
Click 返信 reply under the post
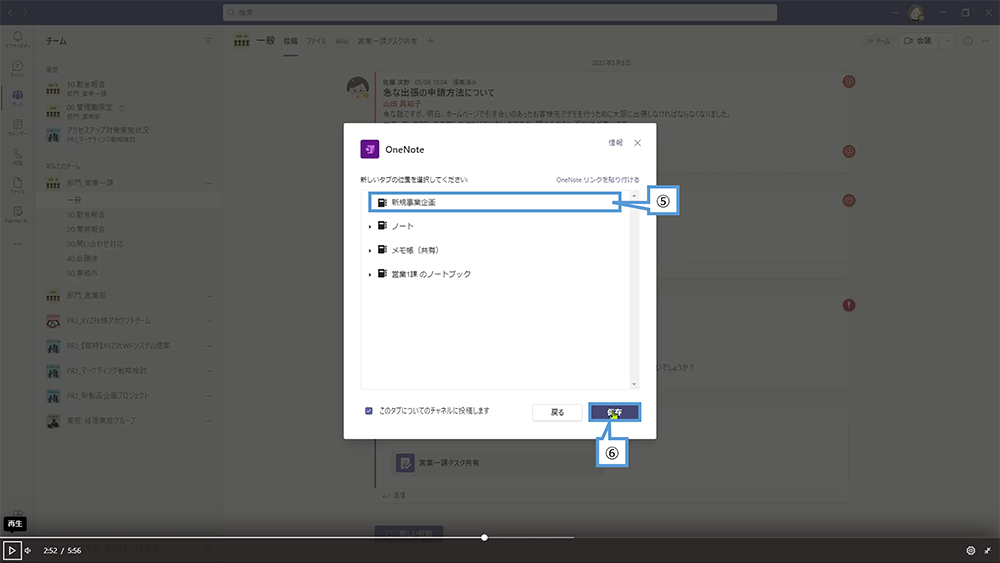394,495
